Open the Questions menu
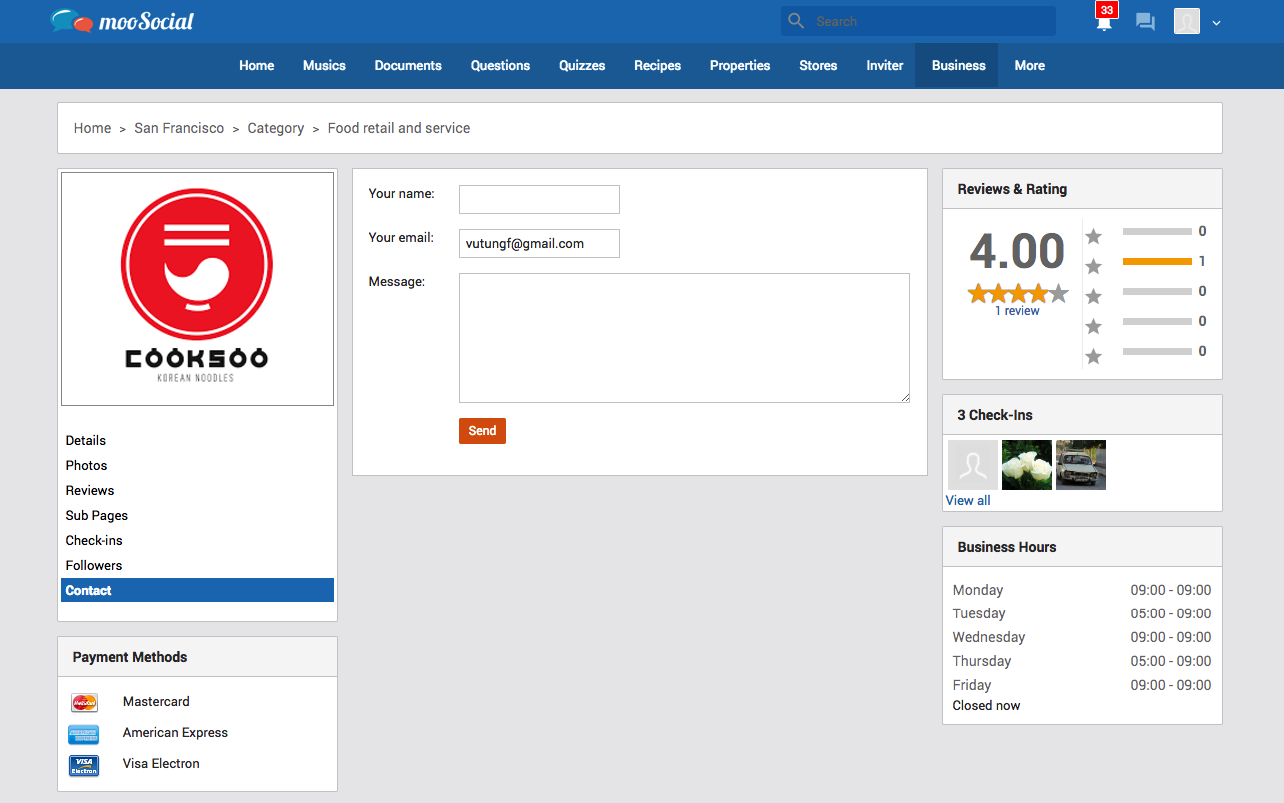 point(500,65)
